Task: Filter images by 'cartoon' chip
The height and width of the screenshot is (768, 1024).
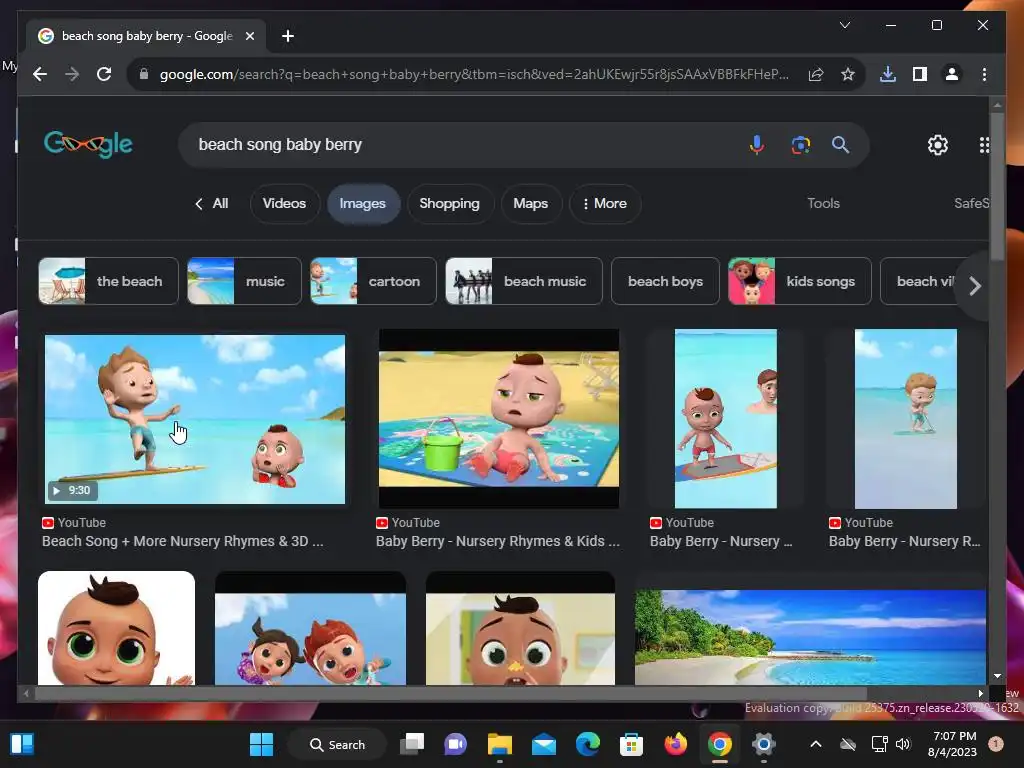Action: [x=373, y=281]
